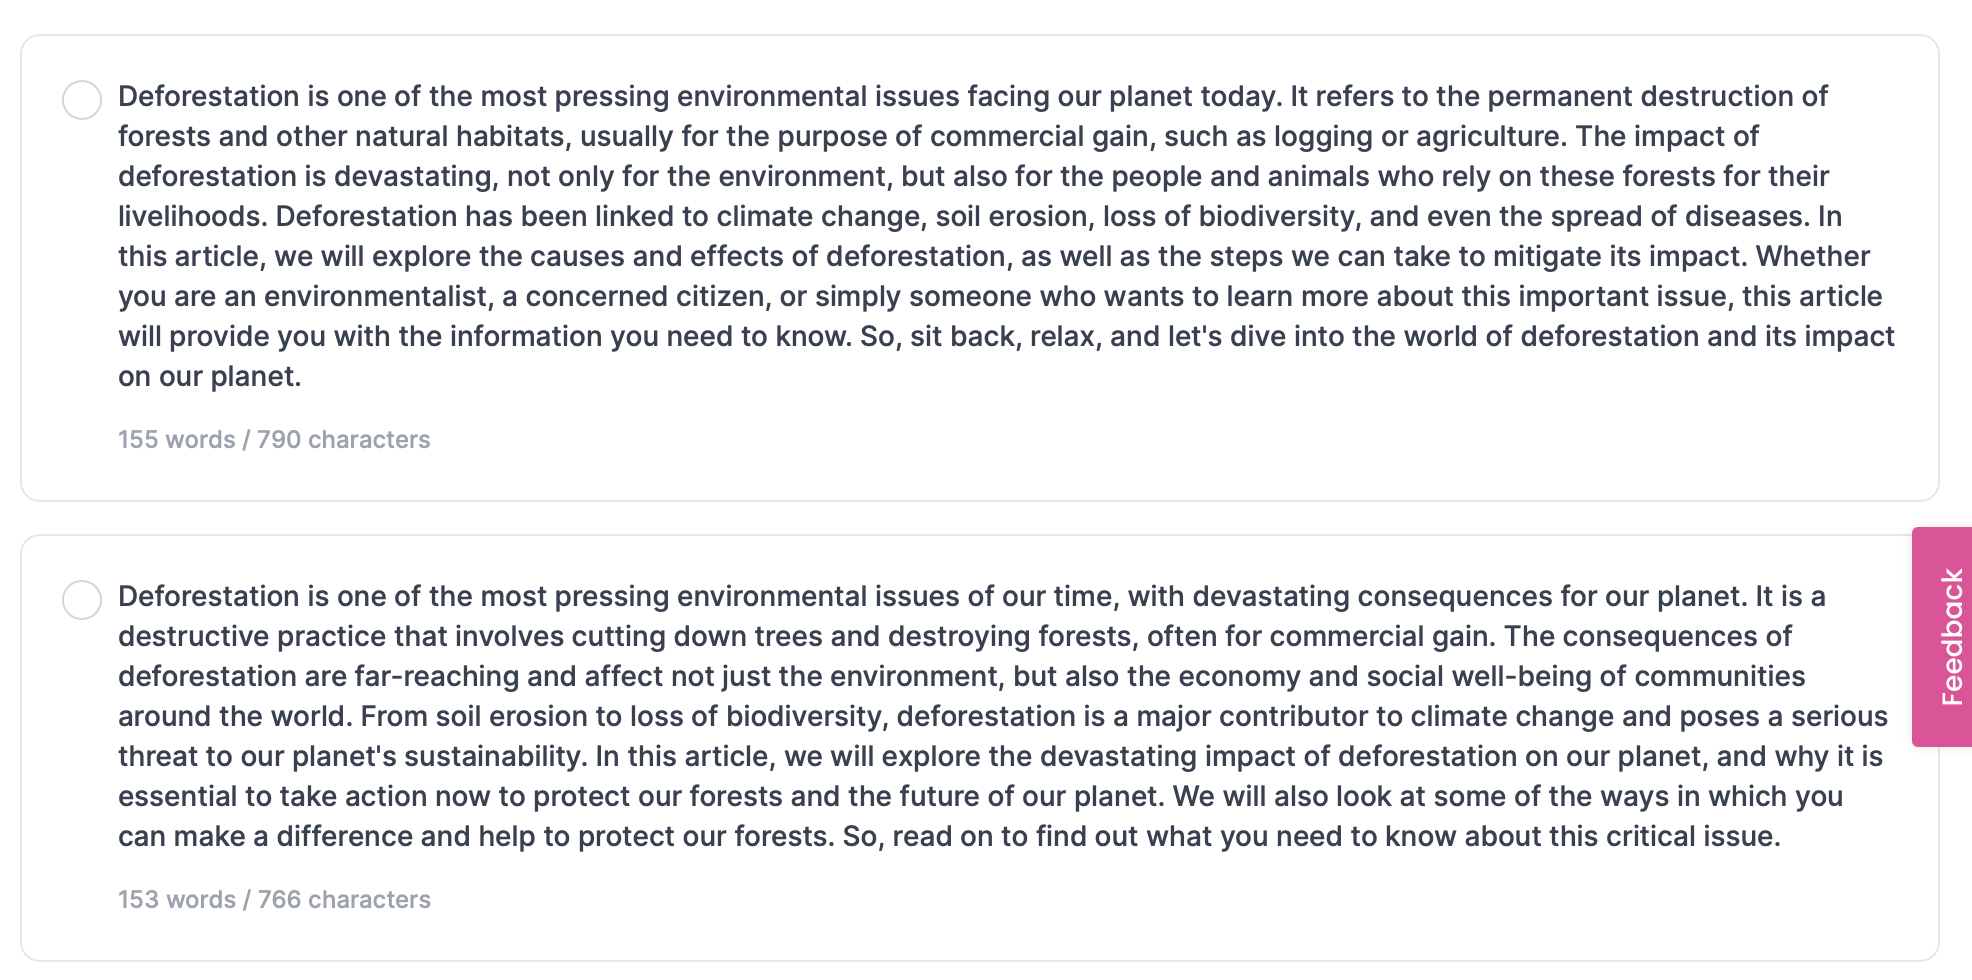Click "Whether" at the end of the fifth line
Image resolution: width=1972 pixels, height=980 pixels.
pos(1812,256)
